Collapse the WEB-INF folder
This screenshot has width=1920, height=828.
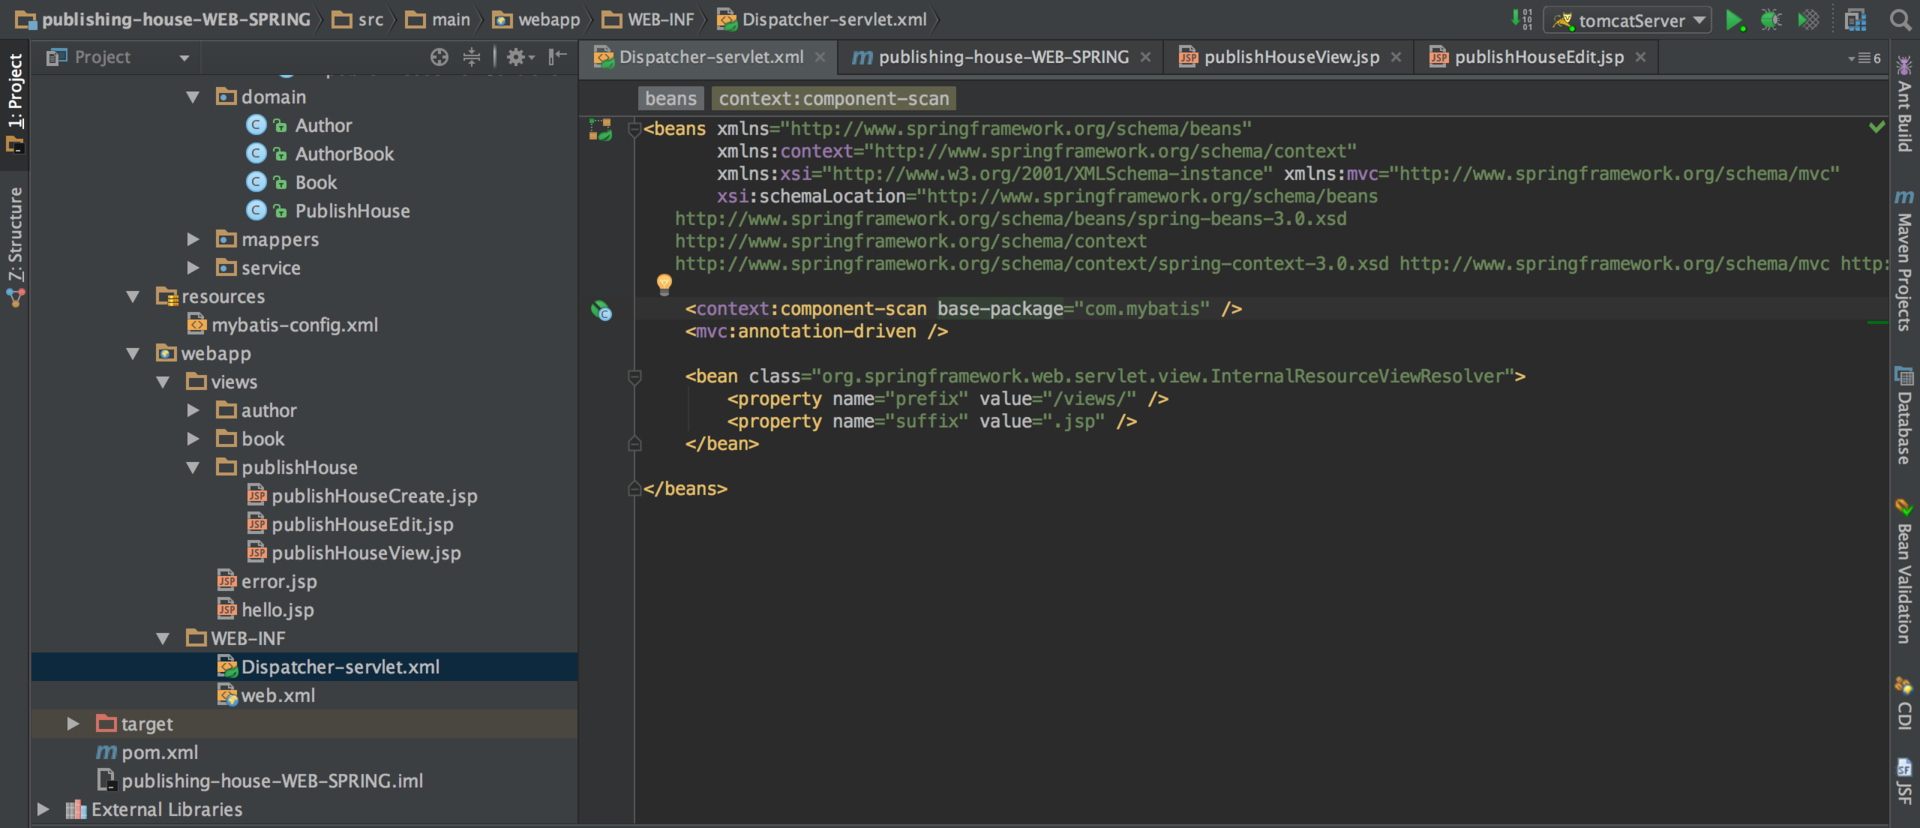(163, 639)
